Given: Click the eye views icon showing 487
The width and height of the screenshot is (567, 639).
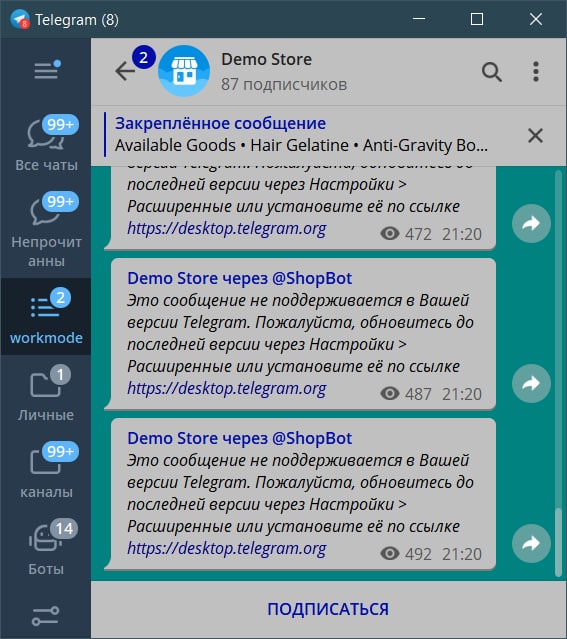Looking at the screenshot, I should coord(390,394).
